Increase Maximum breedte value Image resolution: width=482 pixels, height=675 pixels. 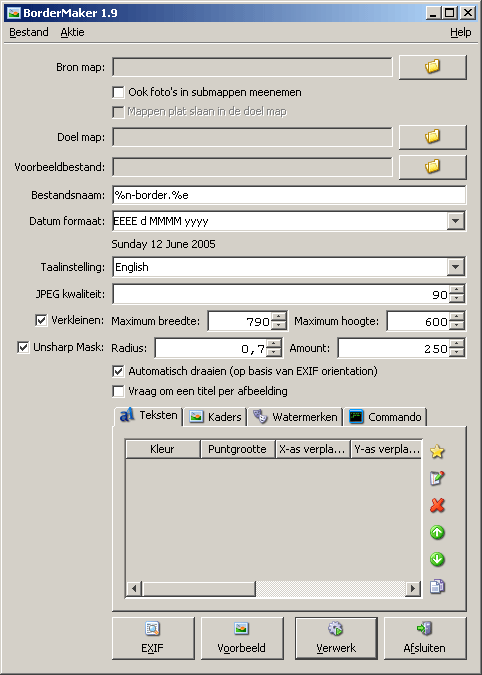click(279, 317)
